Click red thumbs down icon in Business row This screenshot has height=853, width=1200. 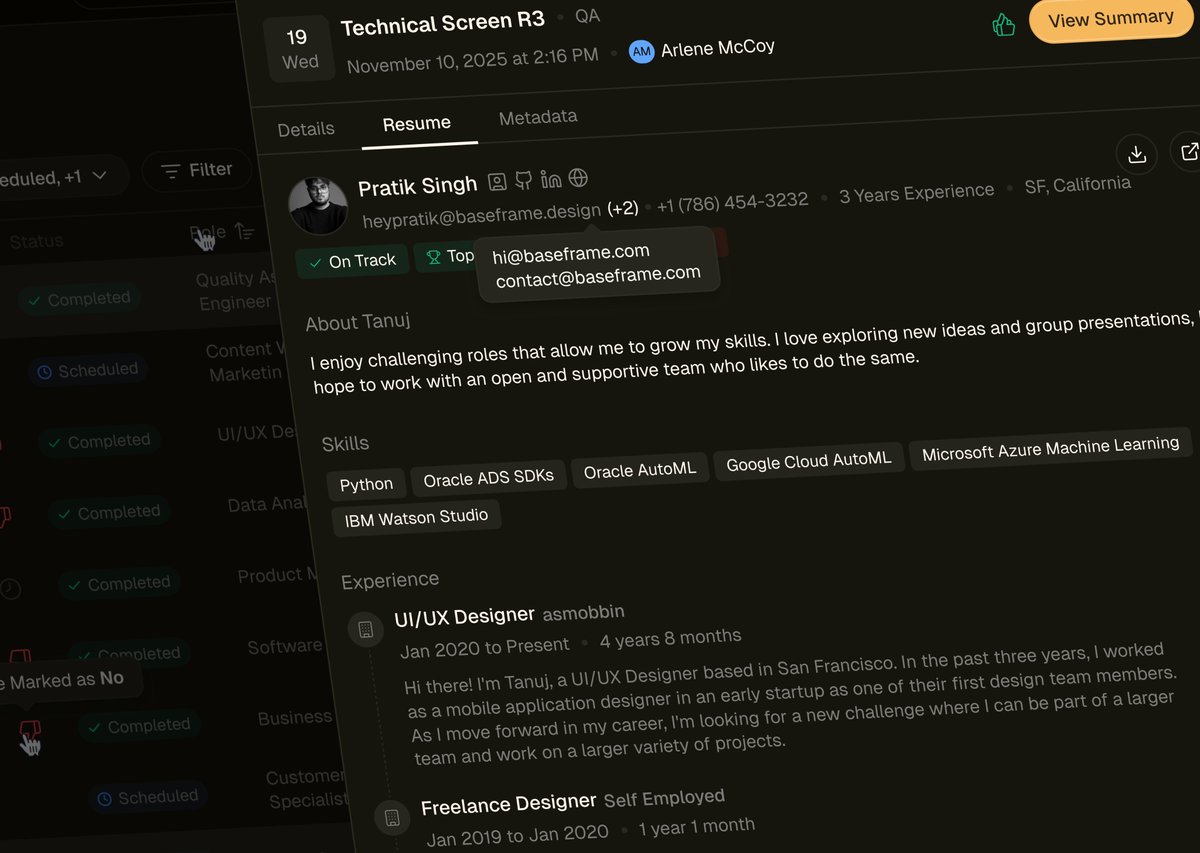[x=30, y=730]
